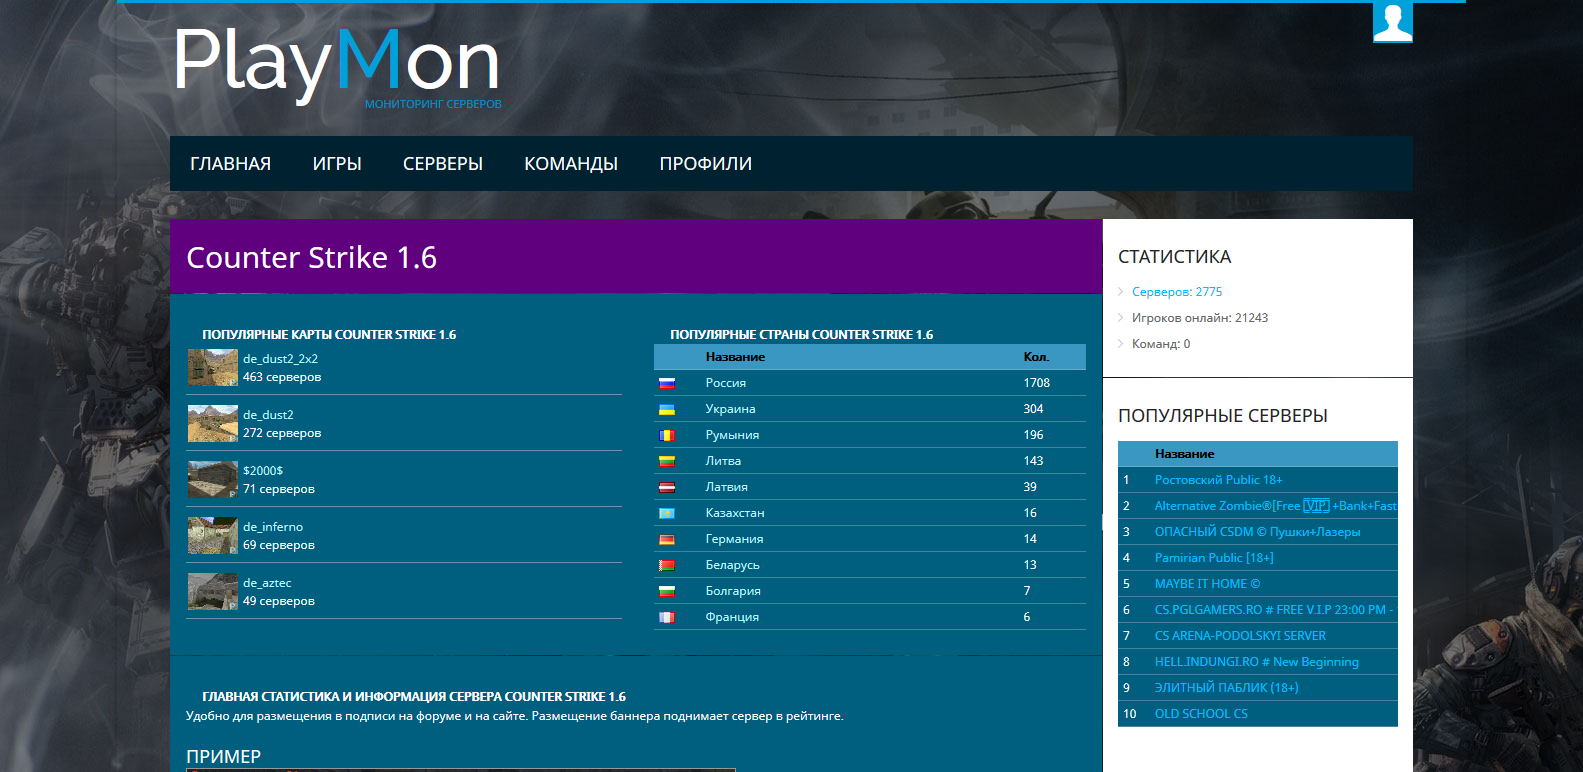Image resolution: width=1583 pixels, height=772 pixels.
Task: Click the Ukraine flag icon
Action: [667, 409]
